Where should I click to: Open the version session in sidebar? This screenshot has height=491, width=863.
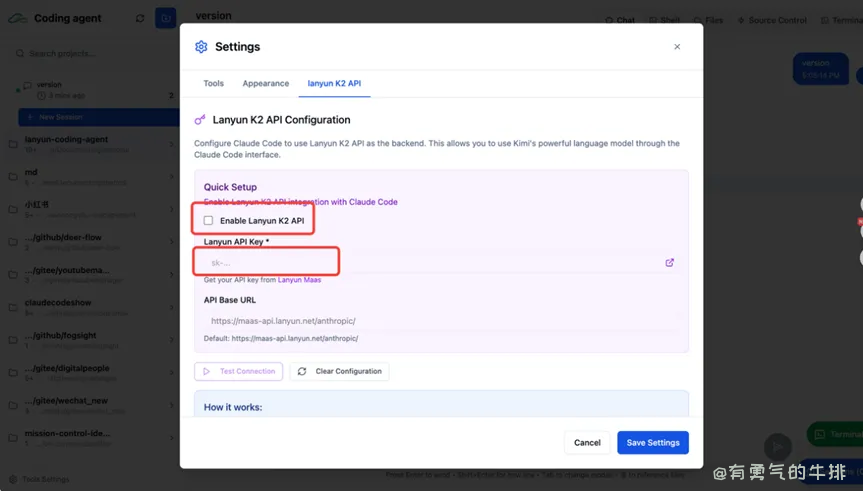96,90
